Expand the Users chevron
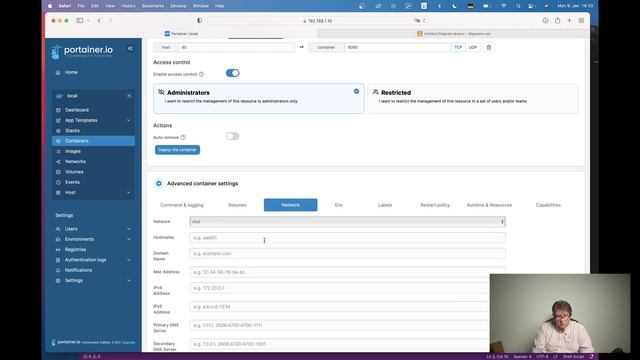640x360 pixels. [129, 229]
